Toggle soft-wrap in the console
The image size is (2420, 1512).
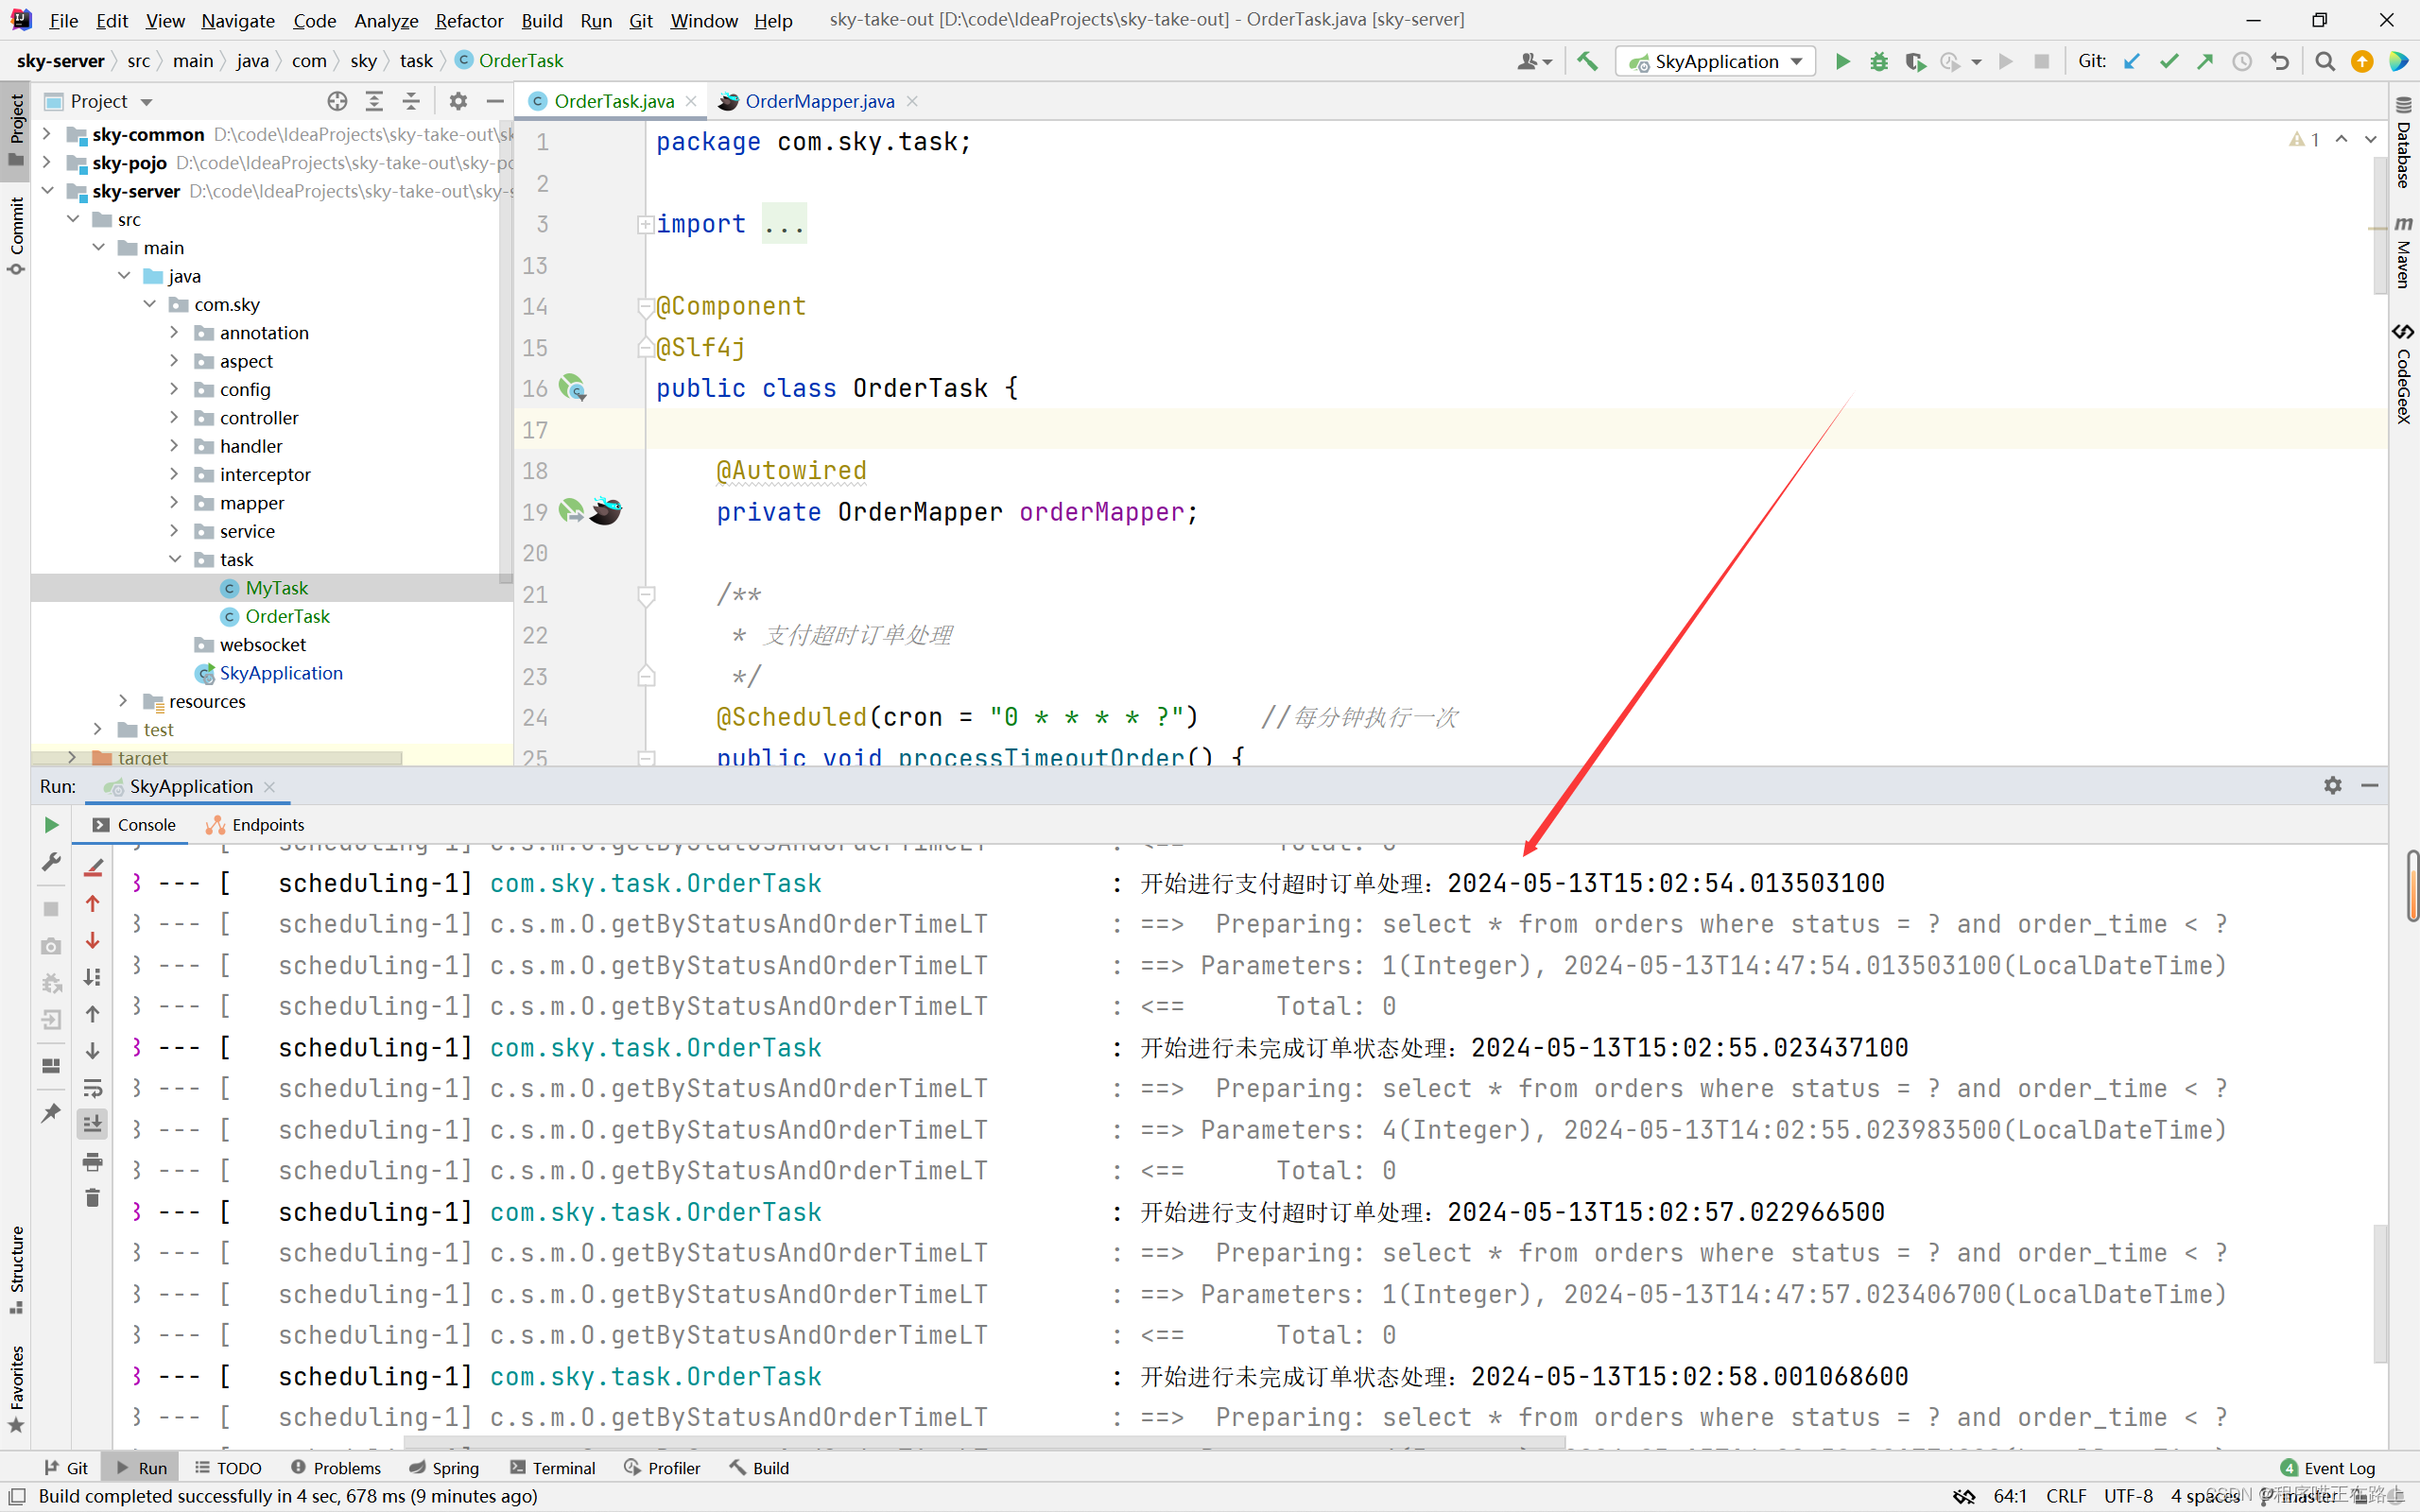pos(93,1088)
